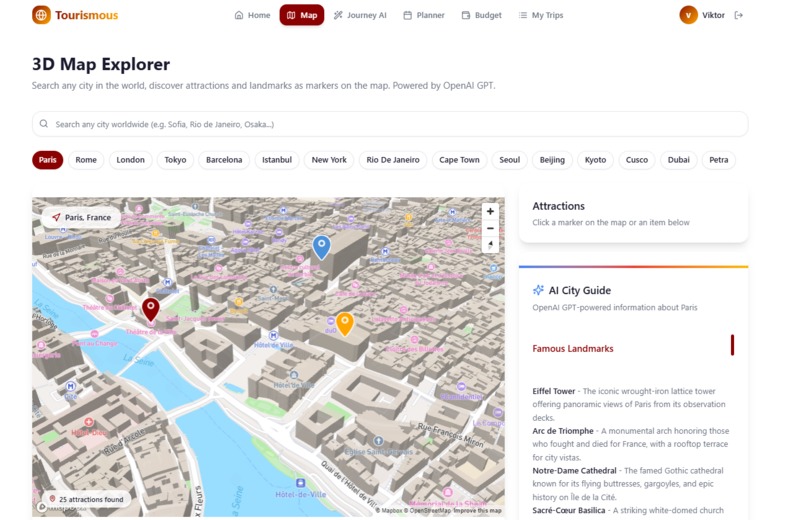Zoom in with the map plus button
806x520 pixels.
pyautogui.click(x=490, y=211)
